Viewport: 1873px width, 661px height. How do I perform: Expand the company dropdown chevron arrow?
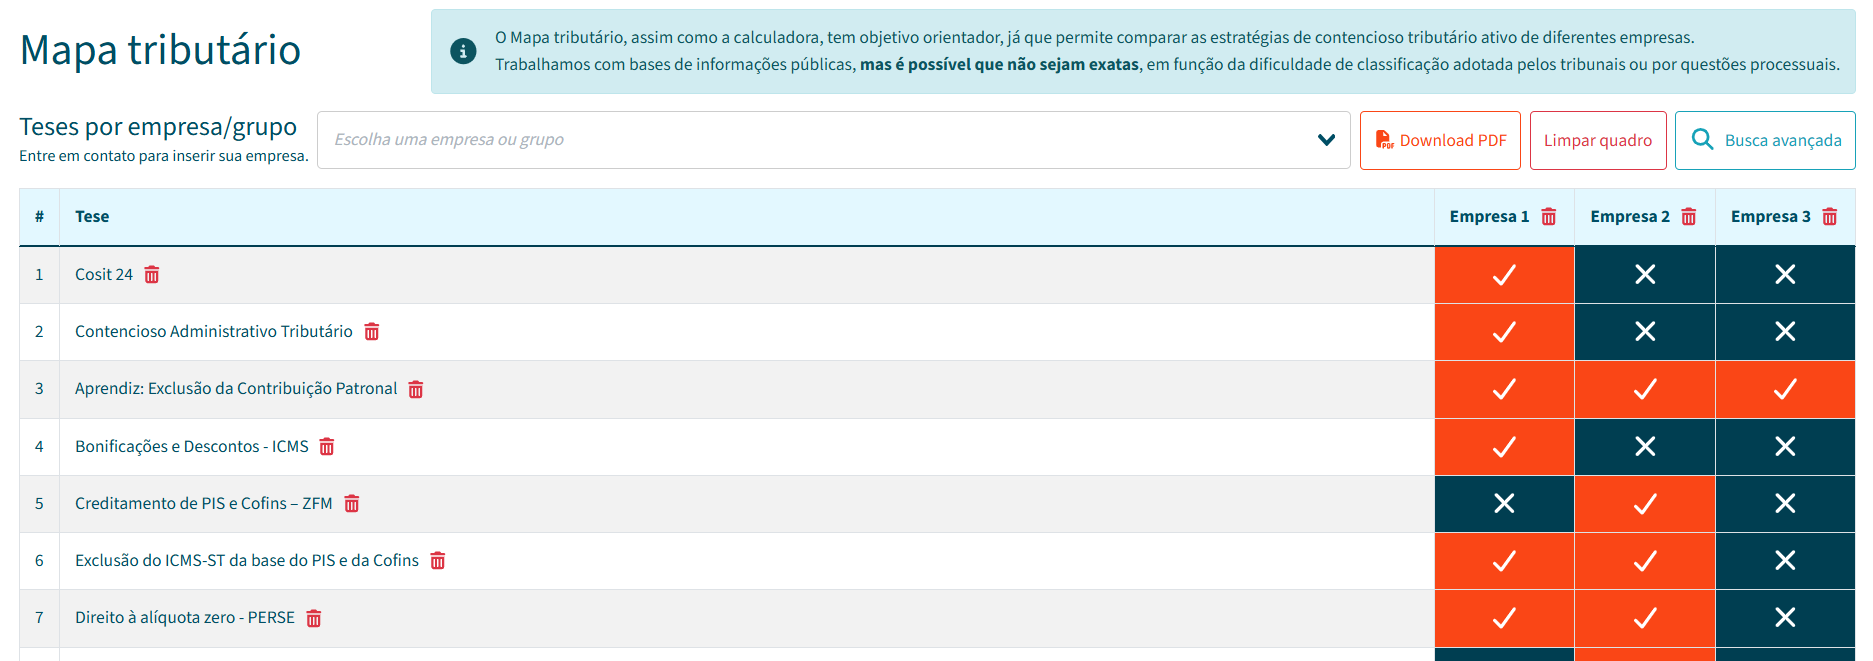[x=1326, y=140]
